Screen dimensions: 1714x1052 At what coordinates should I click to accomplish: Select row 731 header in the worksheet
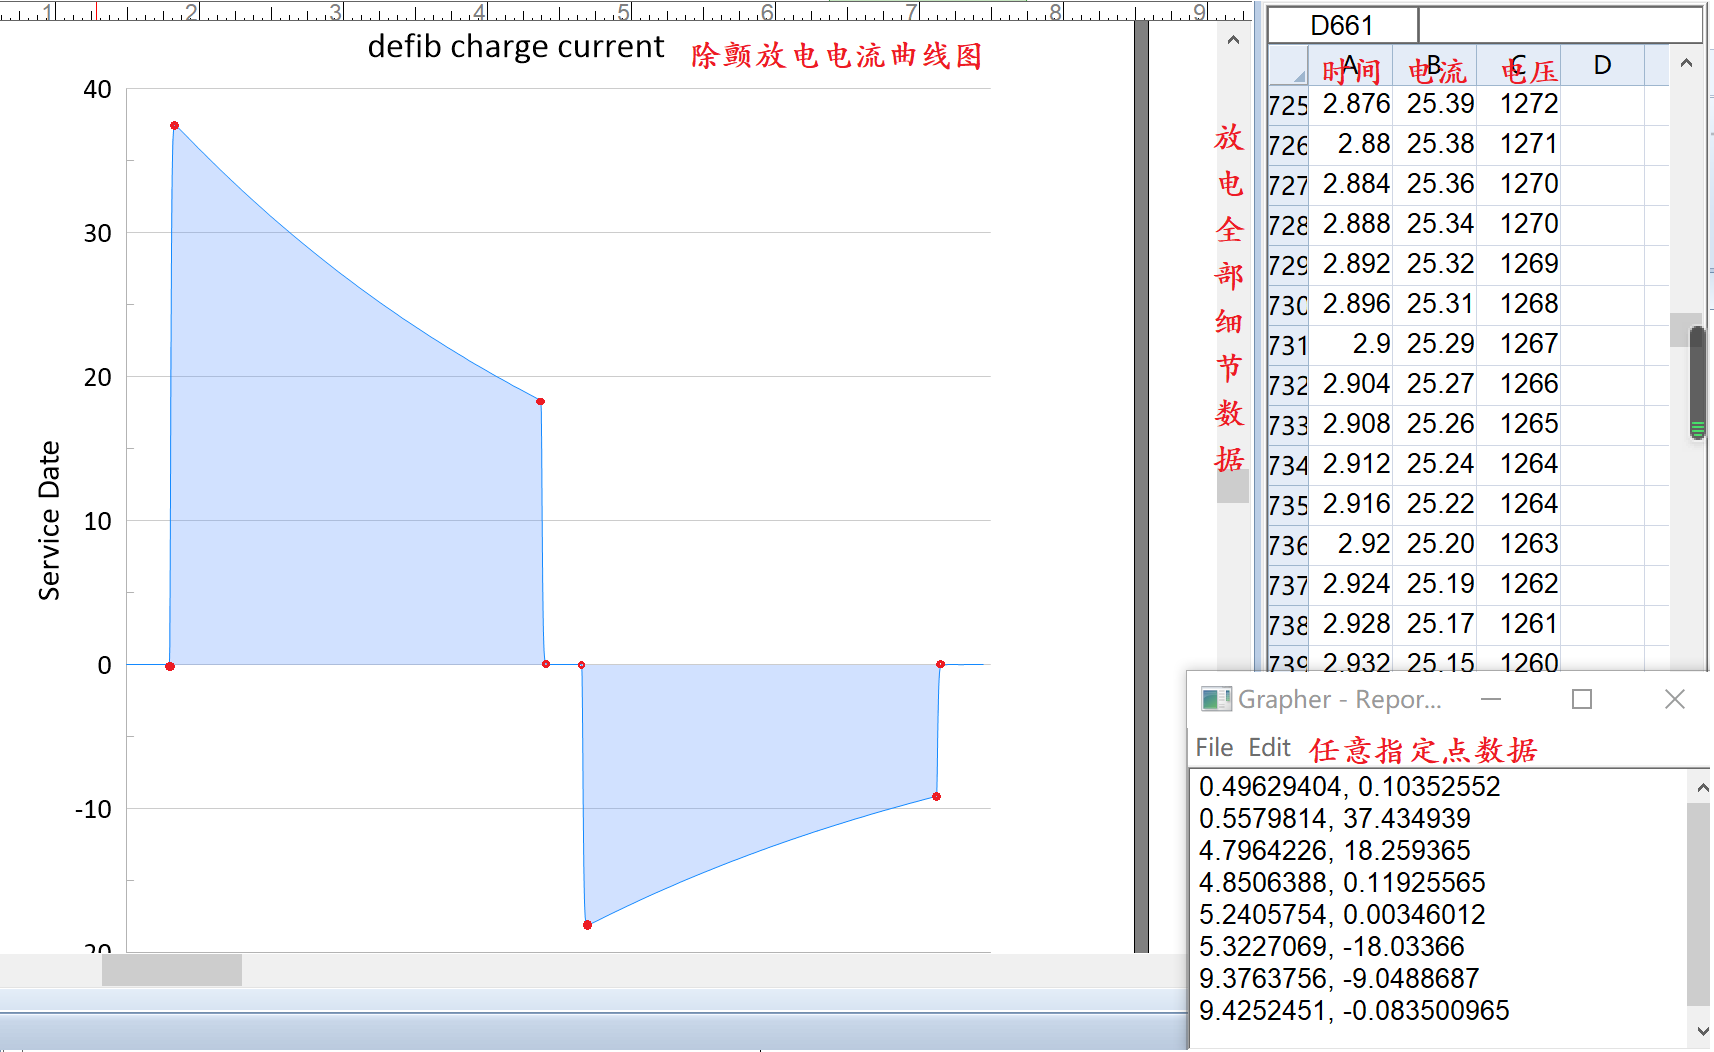pyautogui.click(x=1287, y=345)
